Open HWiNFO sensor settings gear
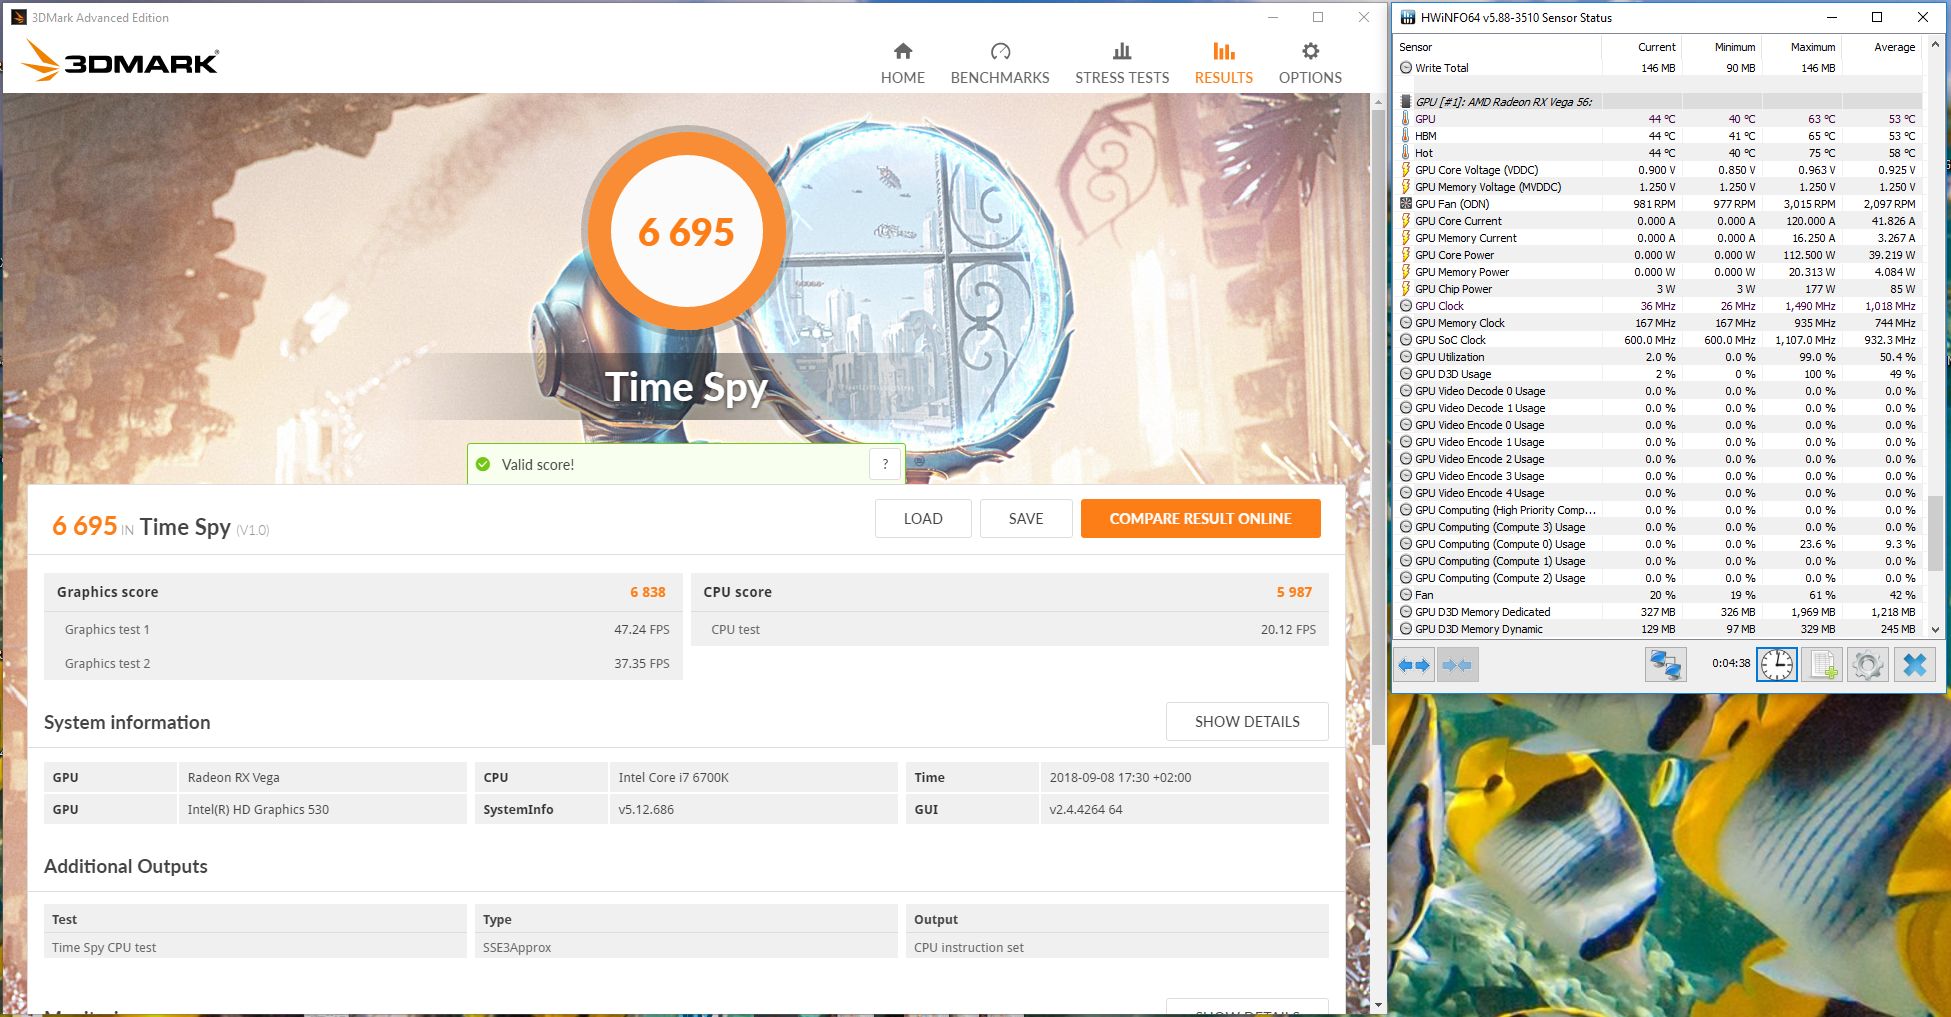 pos(1867,665)
